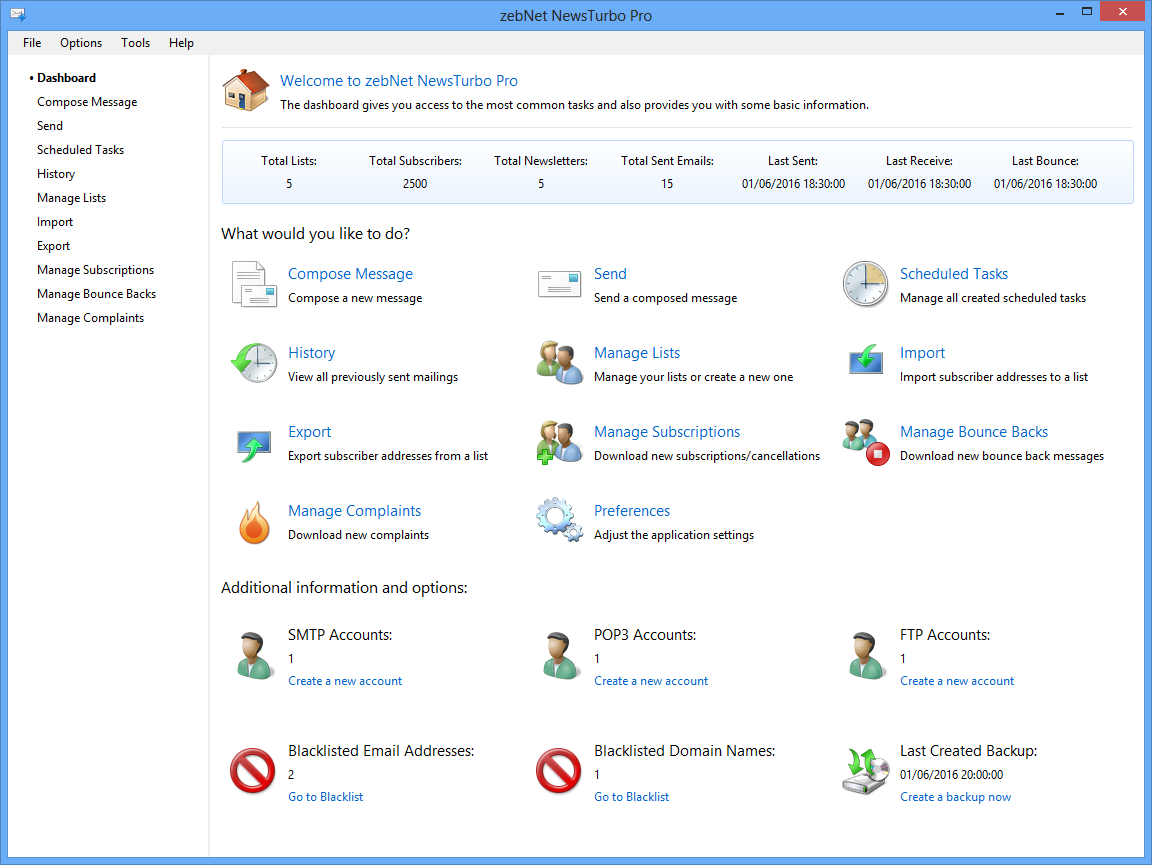This screenshot has width=1152, height=865.
Task: Click the Manage Subscriptions dashboard heading link
Action: click(667, 432)
